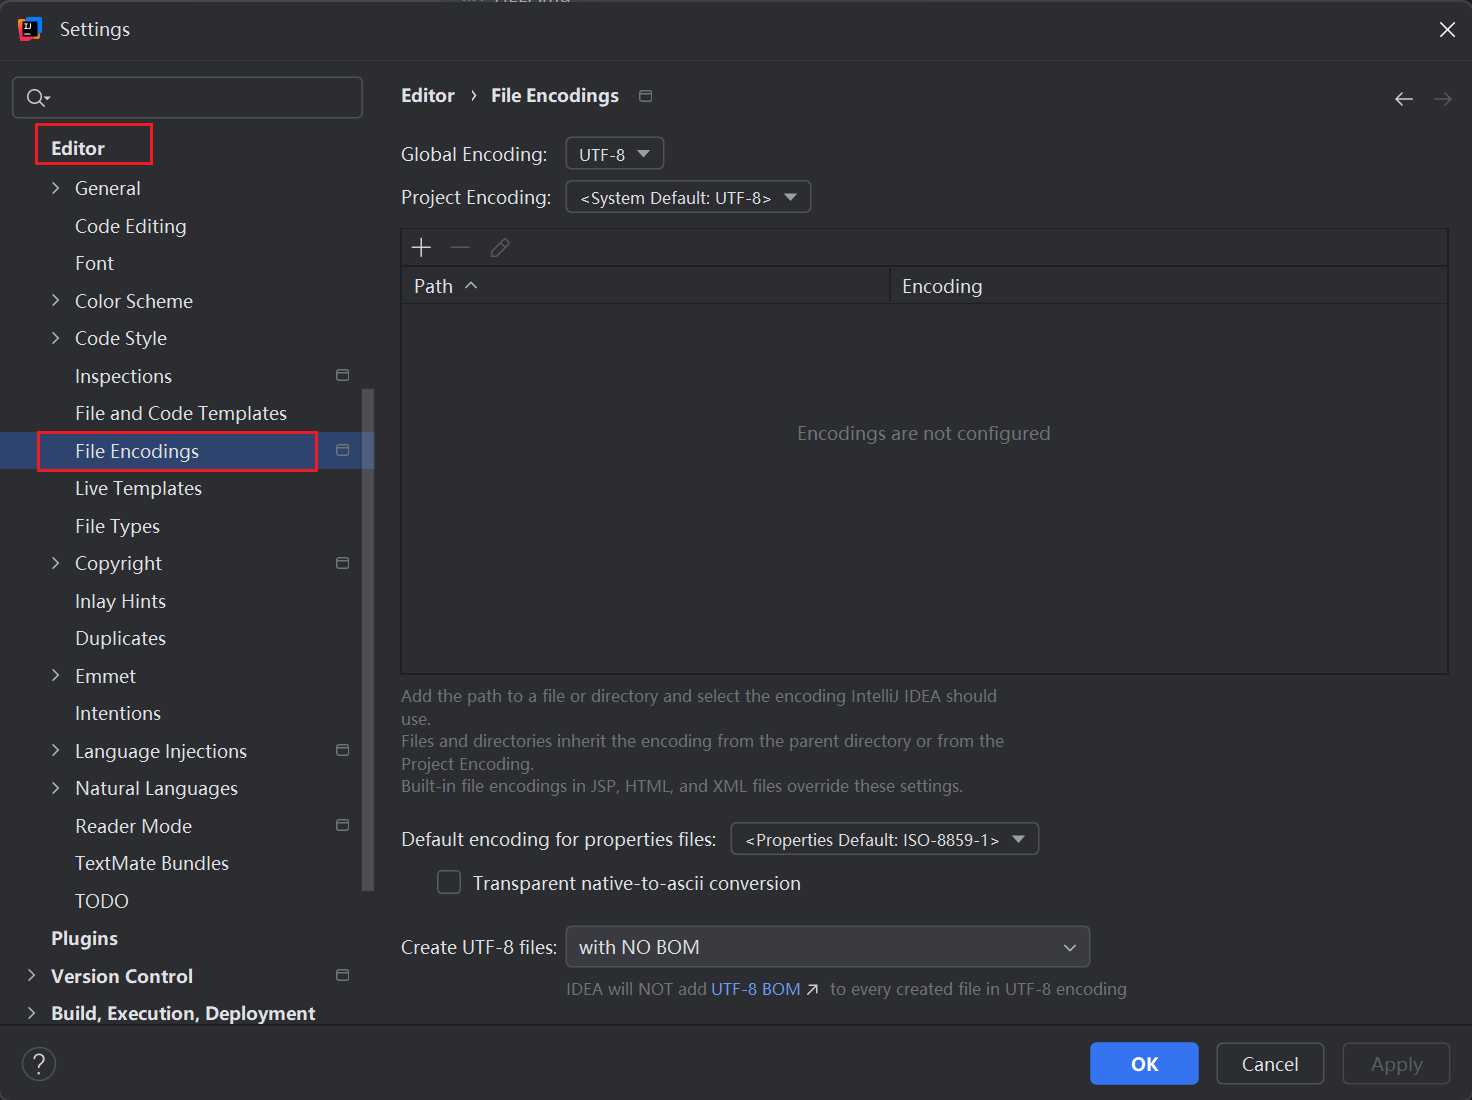The height and width of the screenshot is (1100, 1472).
Task: Click the help question mark icon
Action: [x=39, y=1063]
